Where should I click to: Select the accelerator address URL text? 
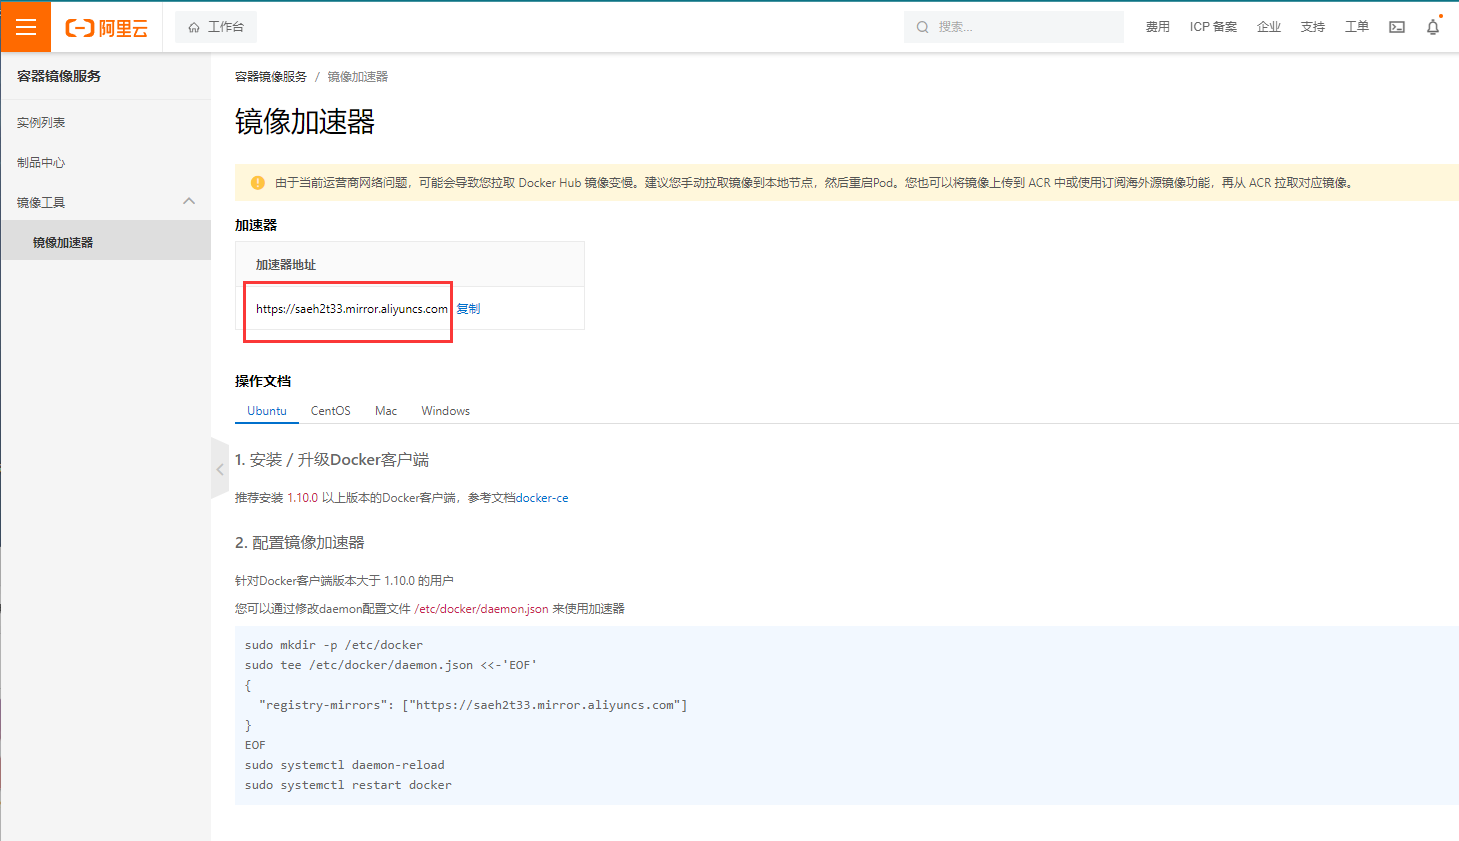point(352,309)
